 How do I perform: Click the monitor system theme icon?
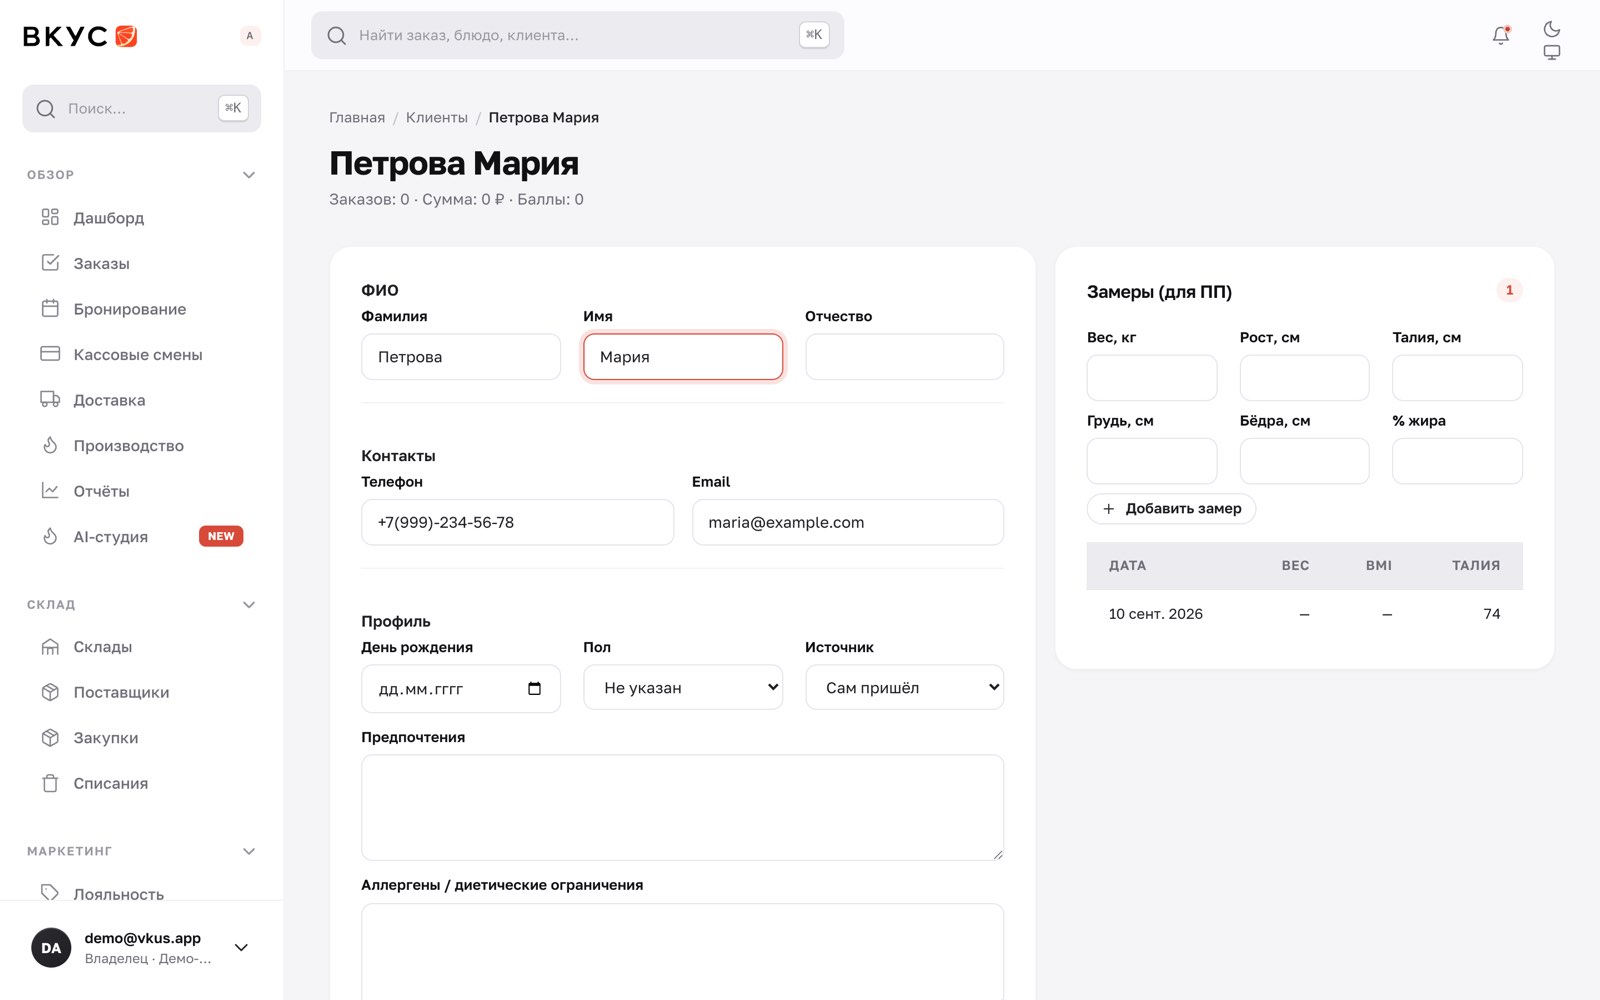click(x=1552, y=53)
